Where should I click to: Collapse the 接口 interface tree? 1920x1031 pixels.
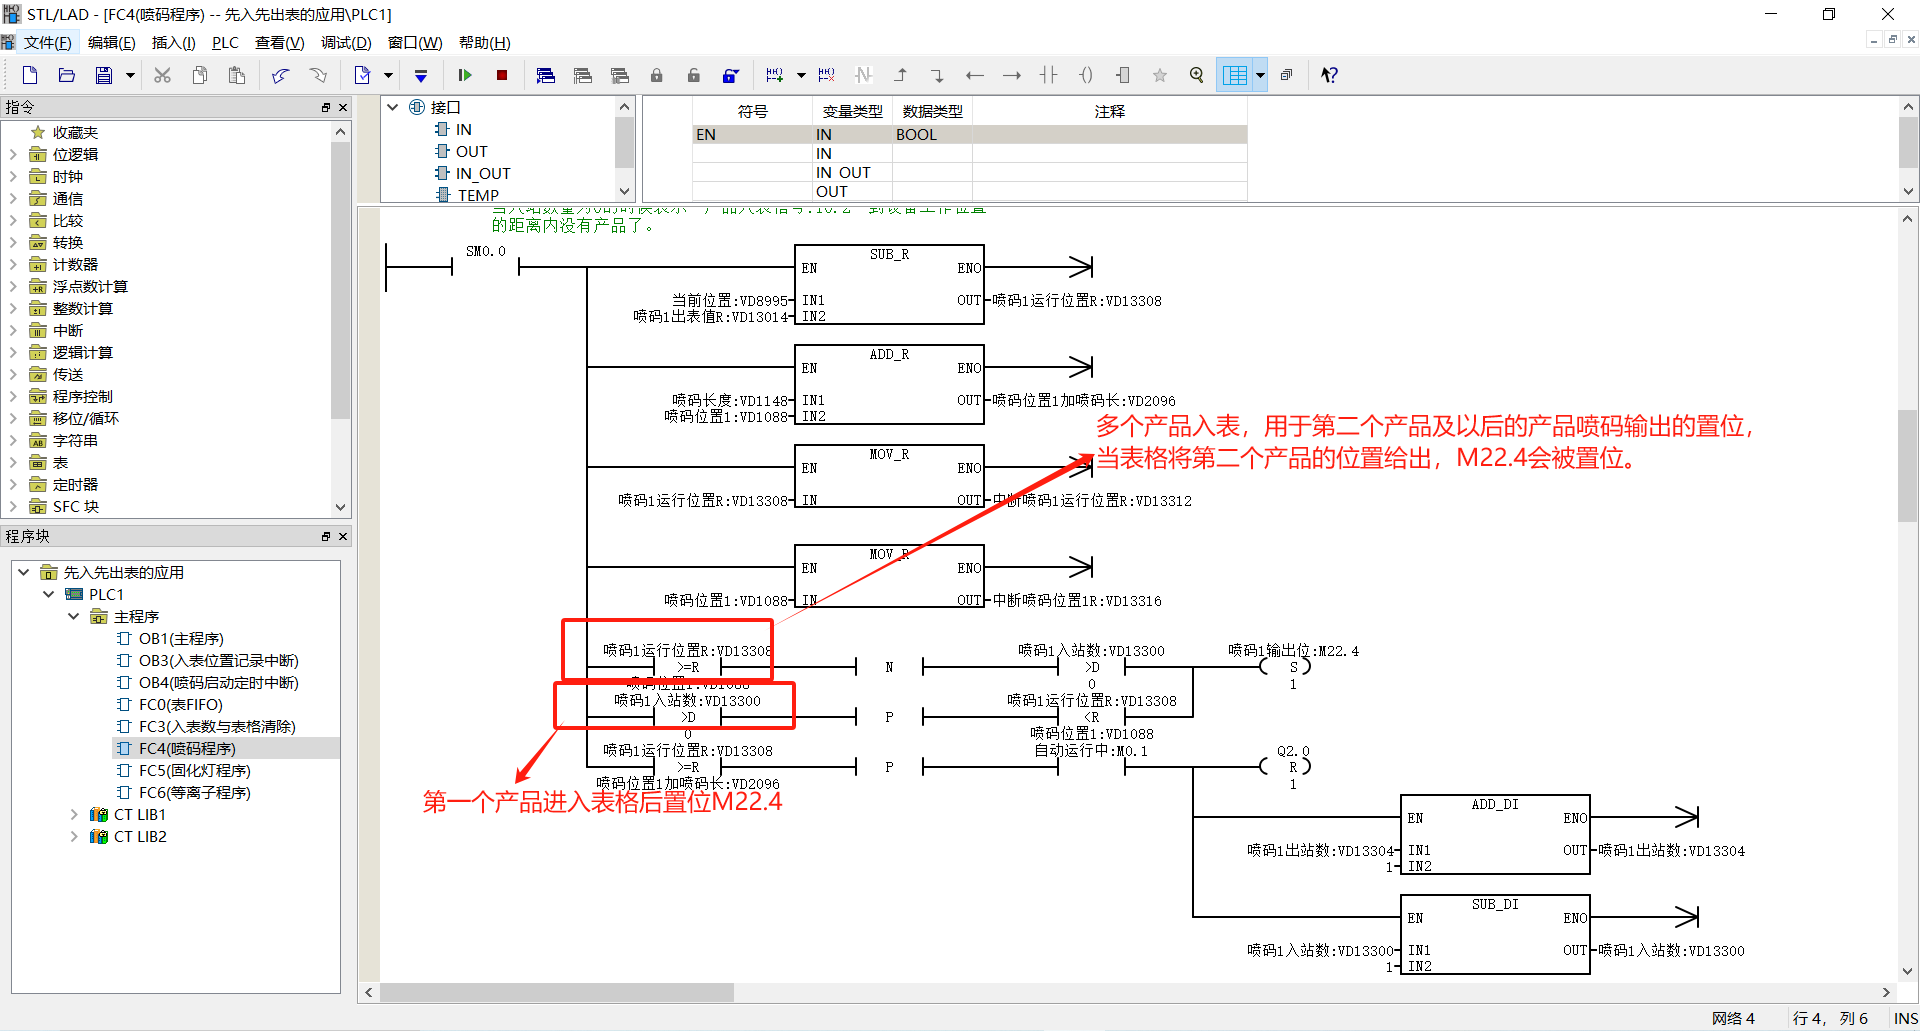pyautogui.click(x=393, y=107)
